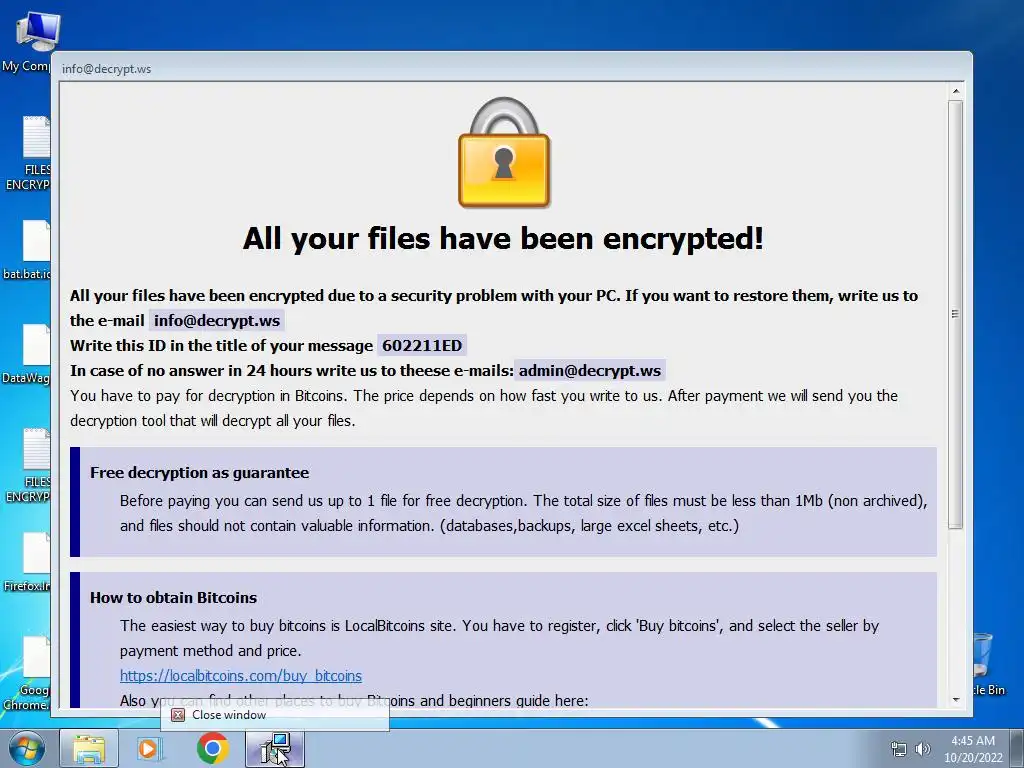Click the scrollbar up arrow
Image resolution: width=1024 pixels, height=768 pixels.
[955, 91]
